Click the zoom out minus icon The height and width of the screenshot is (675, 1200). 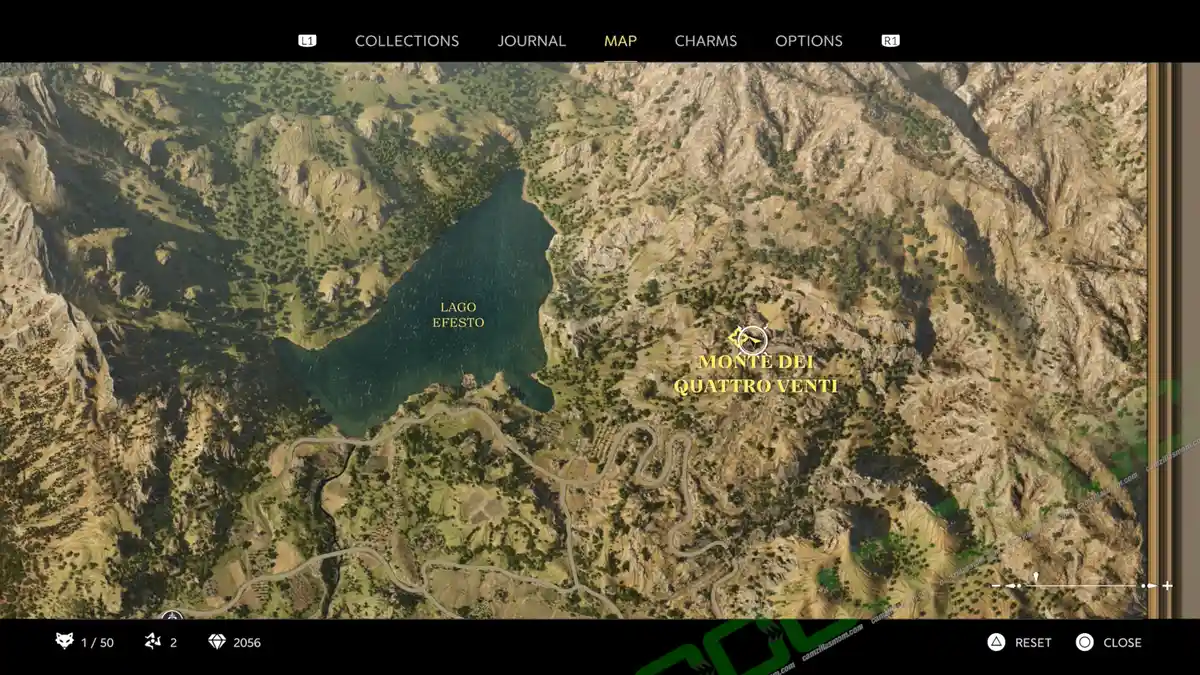pos(997,585)
